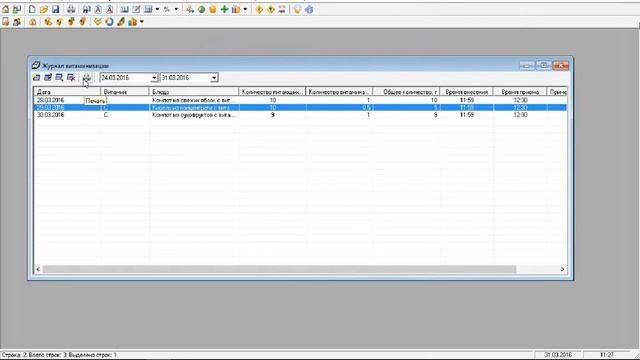
Task: Click the status bar row count text
Action: (x=59, y=355)
